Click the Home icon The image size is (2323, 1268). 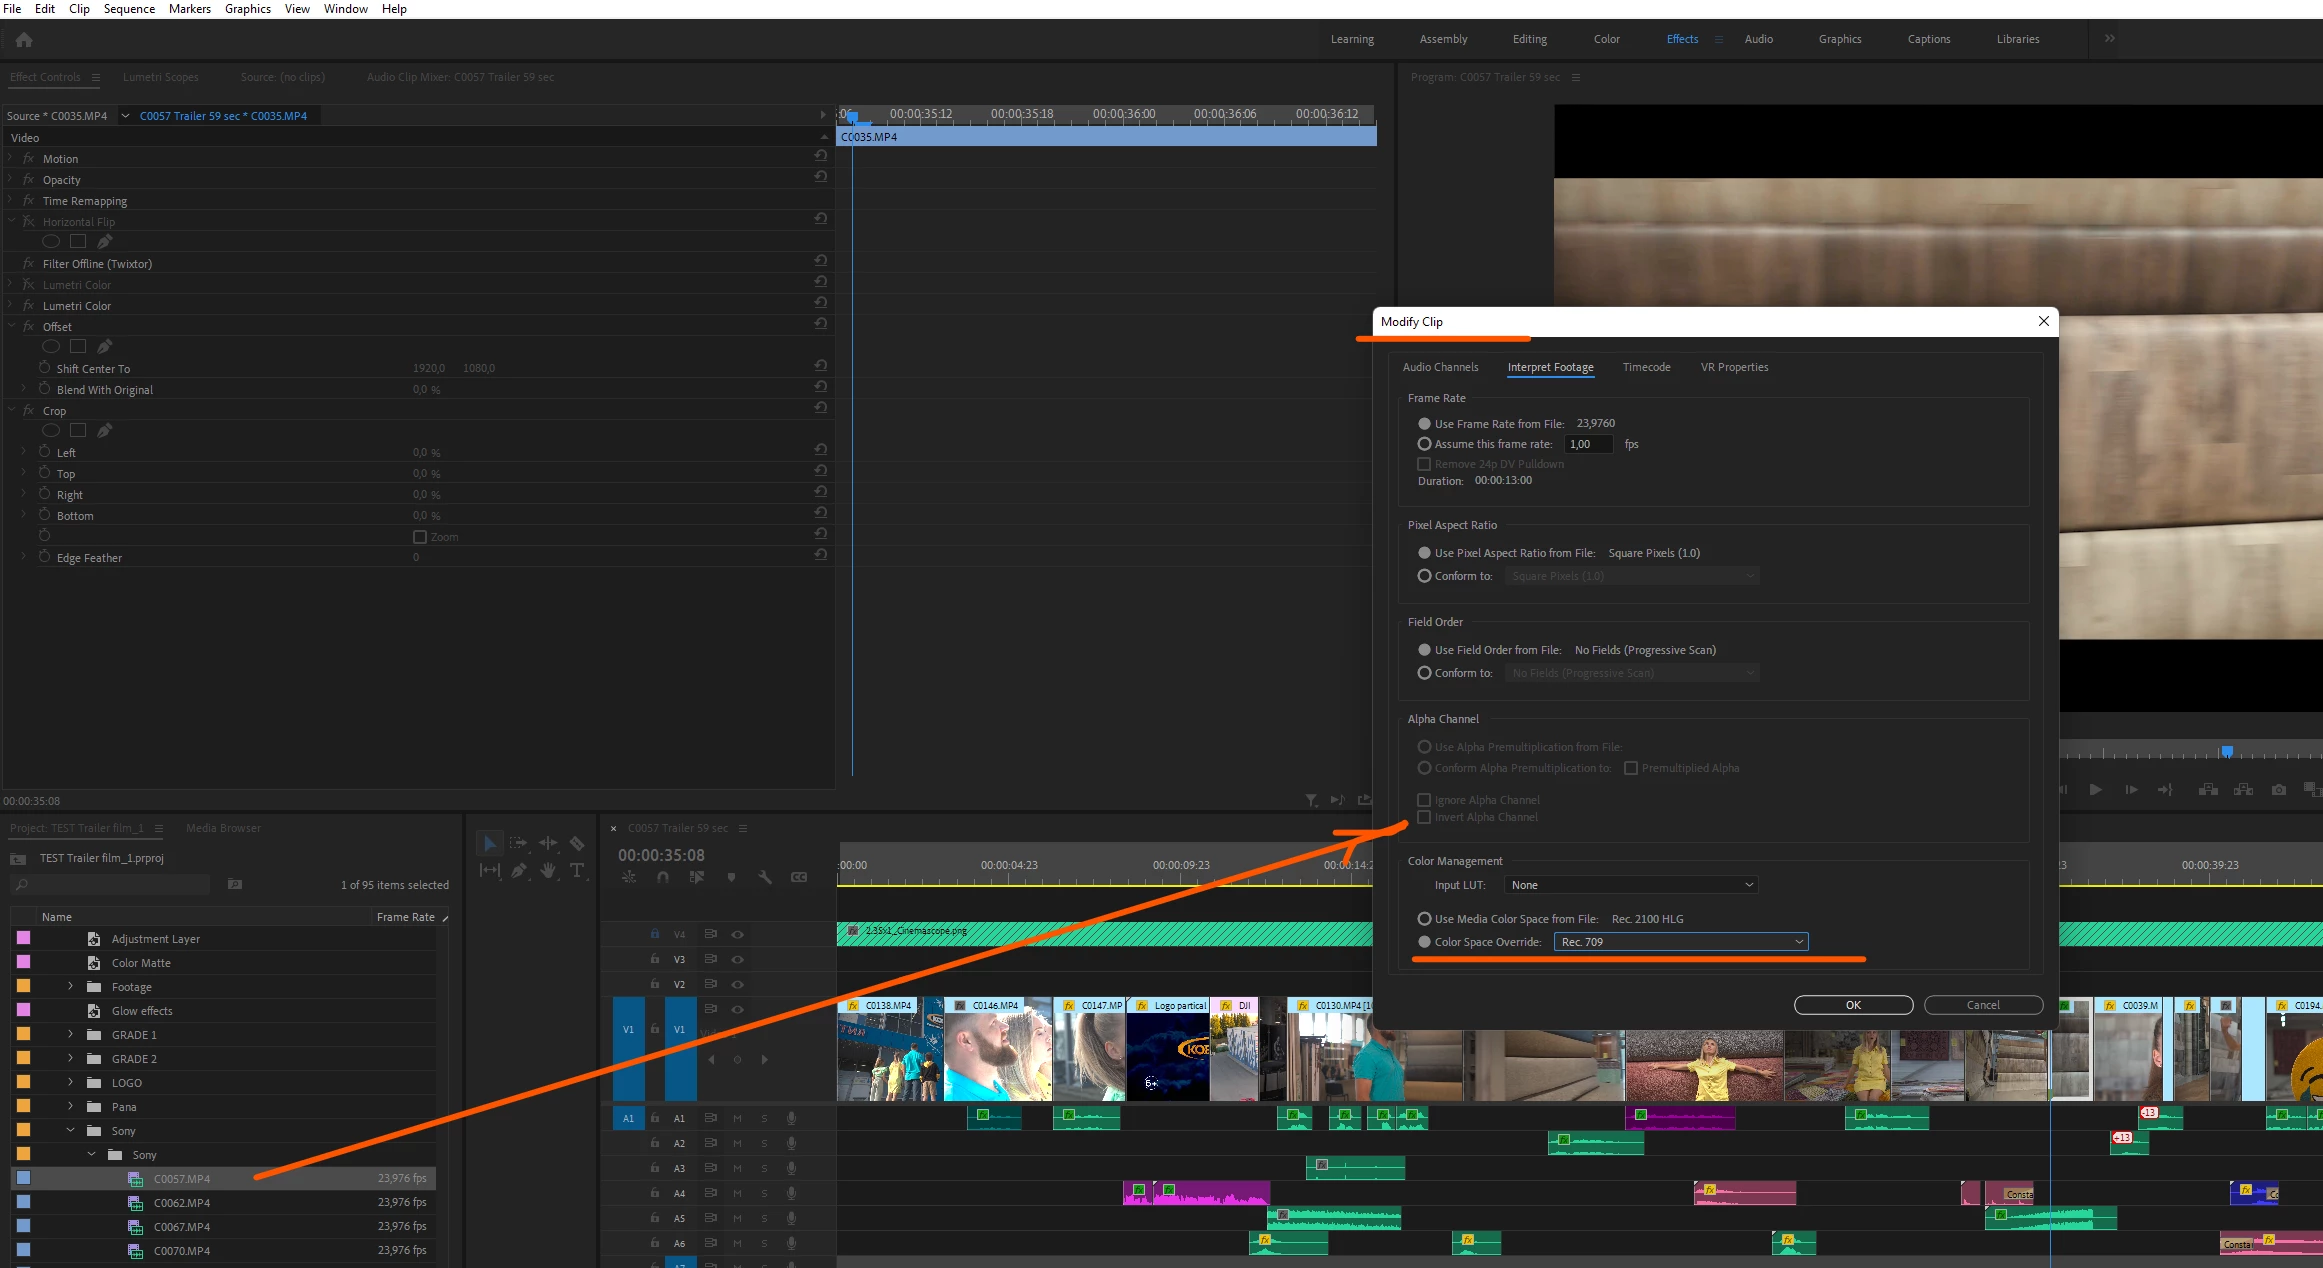coord(24,40)
